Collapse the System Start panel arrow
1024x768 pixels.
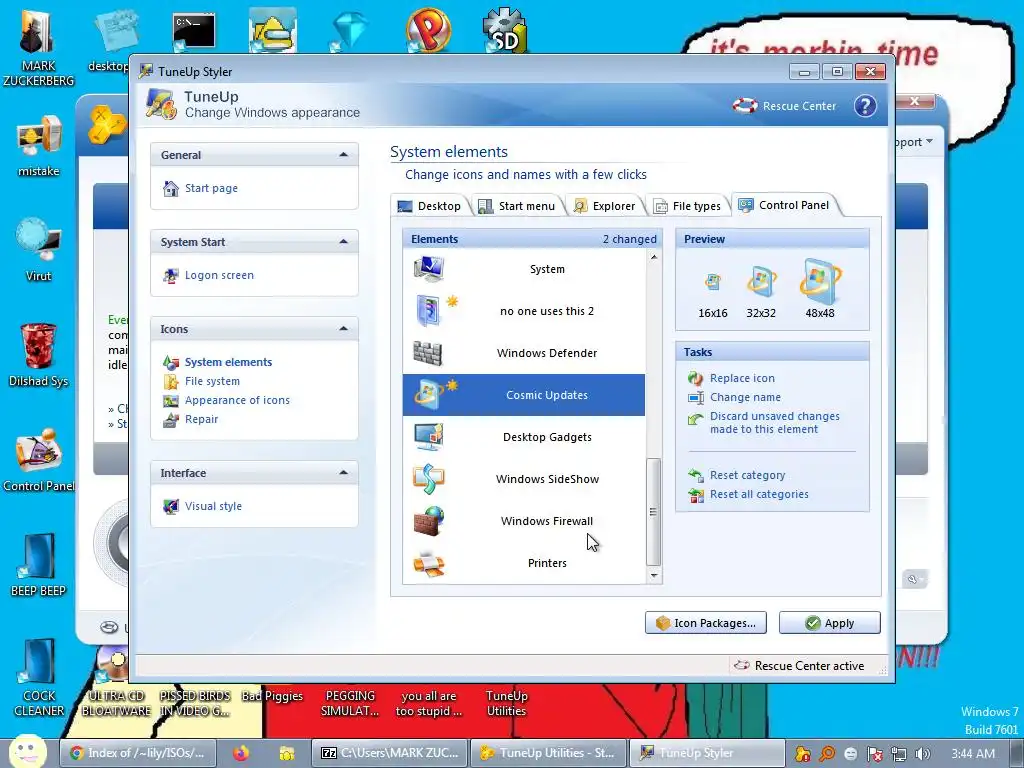(344, 242)
